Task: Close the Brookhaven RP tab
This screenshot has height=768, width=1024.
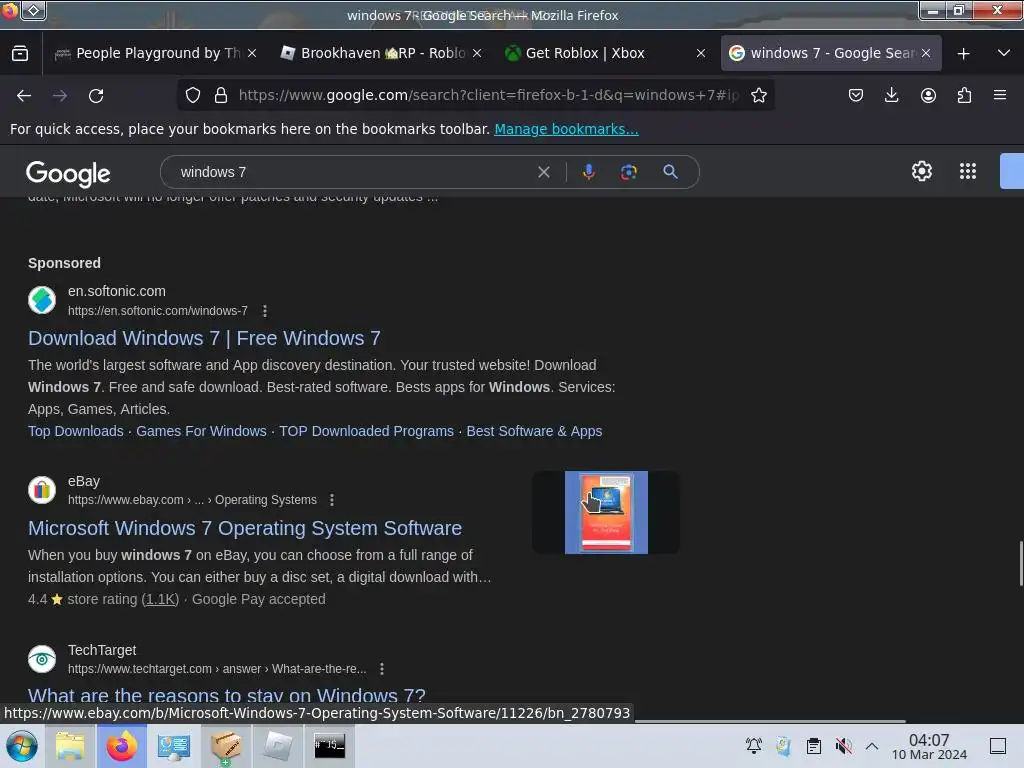Action: (x=477, y=54)
